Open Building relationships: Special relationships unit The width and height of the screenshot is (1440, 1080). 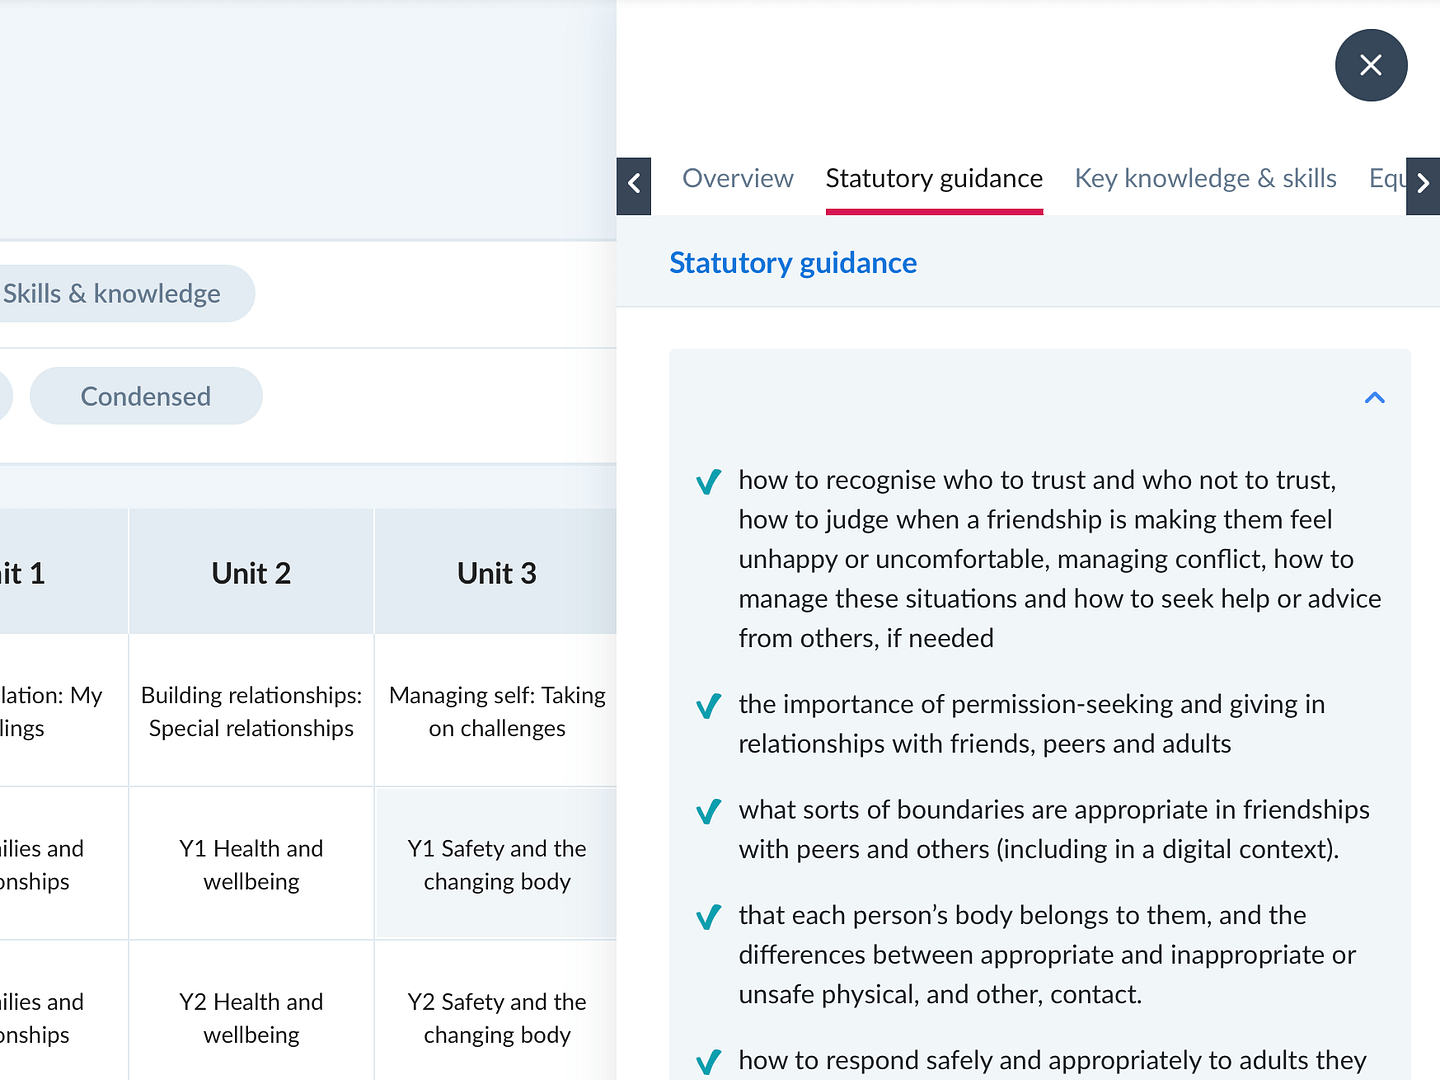pos(251,711)
